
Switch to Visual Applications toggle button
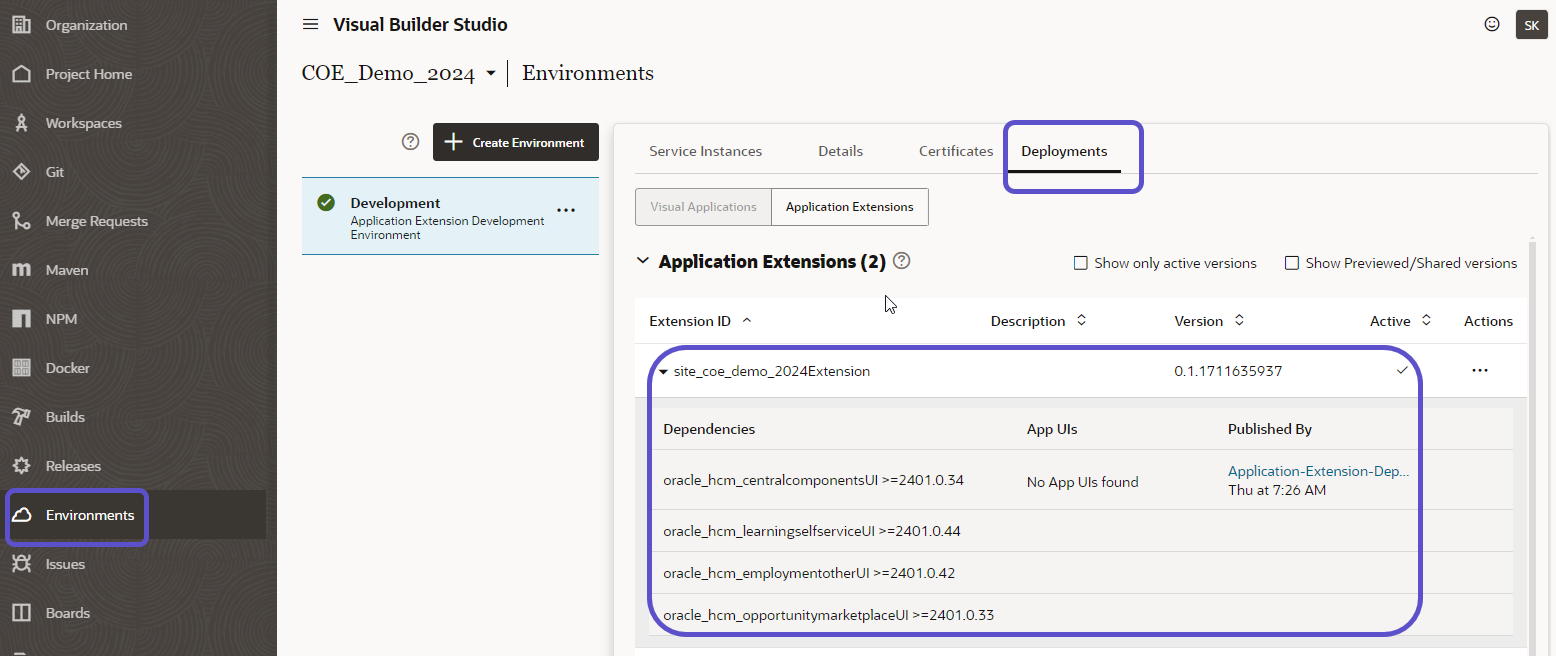pos(703,207)
